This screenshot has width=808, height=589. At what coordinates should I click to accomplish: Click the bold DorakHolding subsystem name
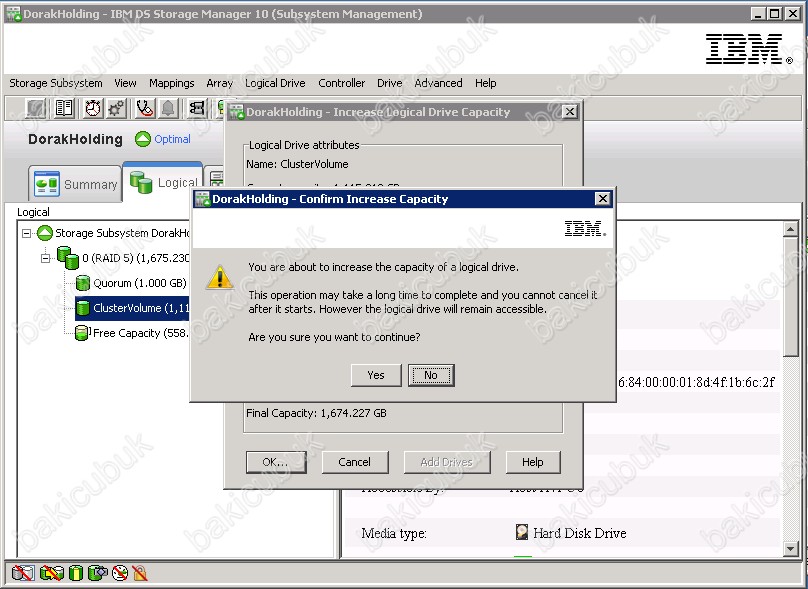(x=75, y=139)
